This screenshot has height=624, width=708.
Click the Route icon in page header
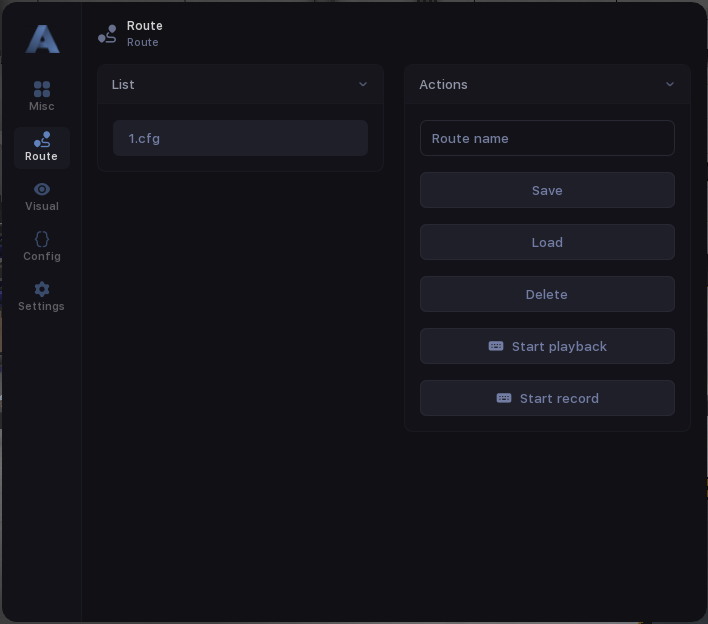(107, 35)
